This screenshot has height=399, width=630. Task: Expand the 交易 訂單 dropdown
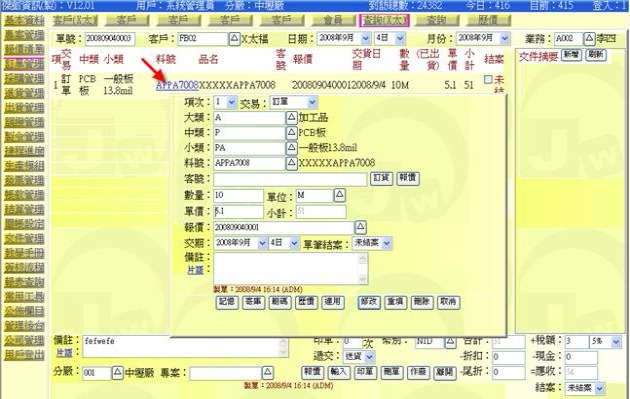click(313, 102)
